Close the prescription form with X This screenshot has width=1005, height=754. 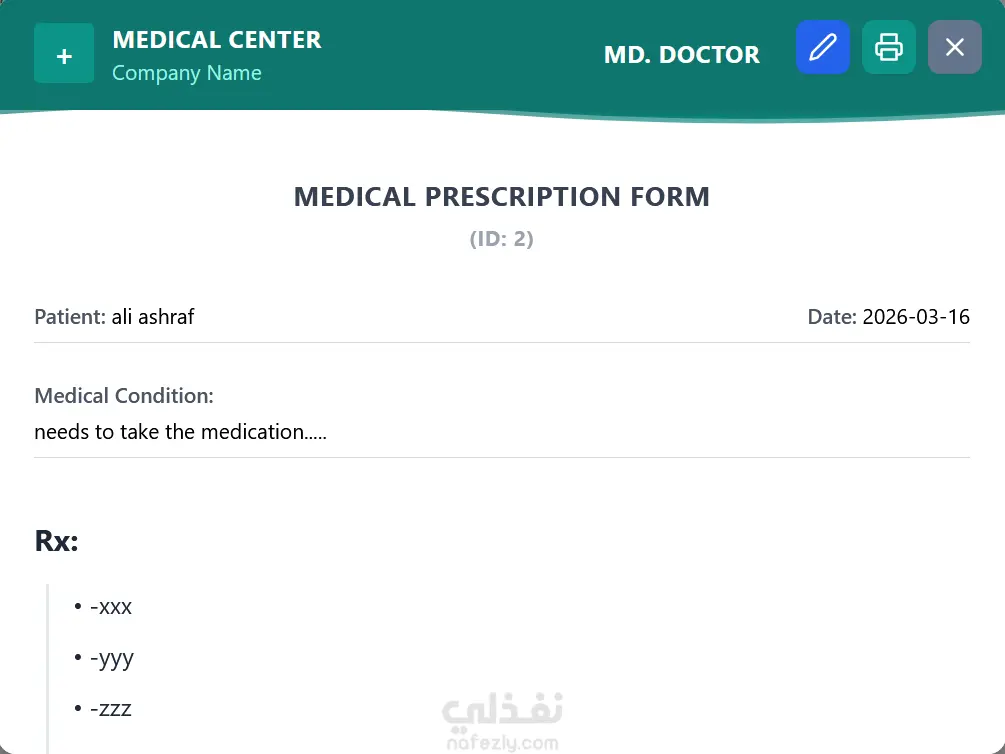pyautogui.click(x=955, y=47)
